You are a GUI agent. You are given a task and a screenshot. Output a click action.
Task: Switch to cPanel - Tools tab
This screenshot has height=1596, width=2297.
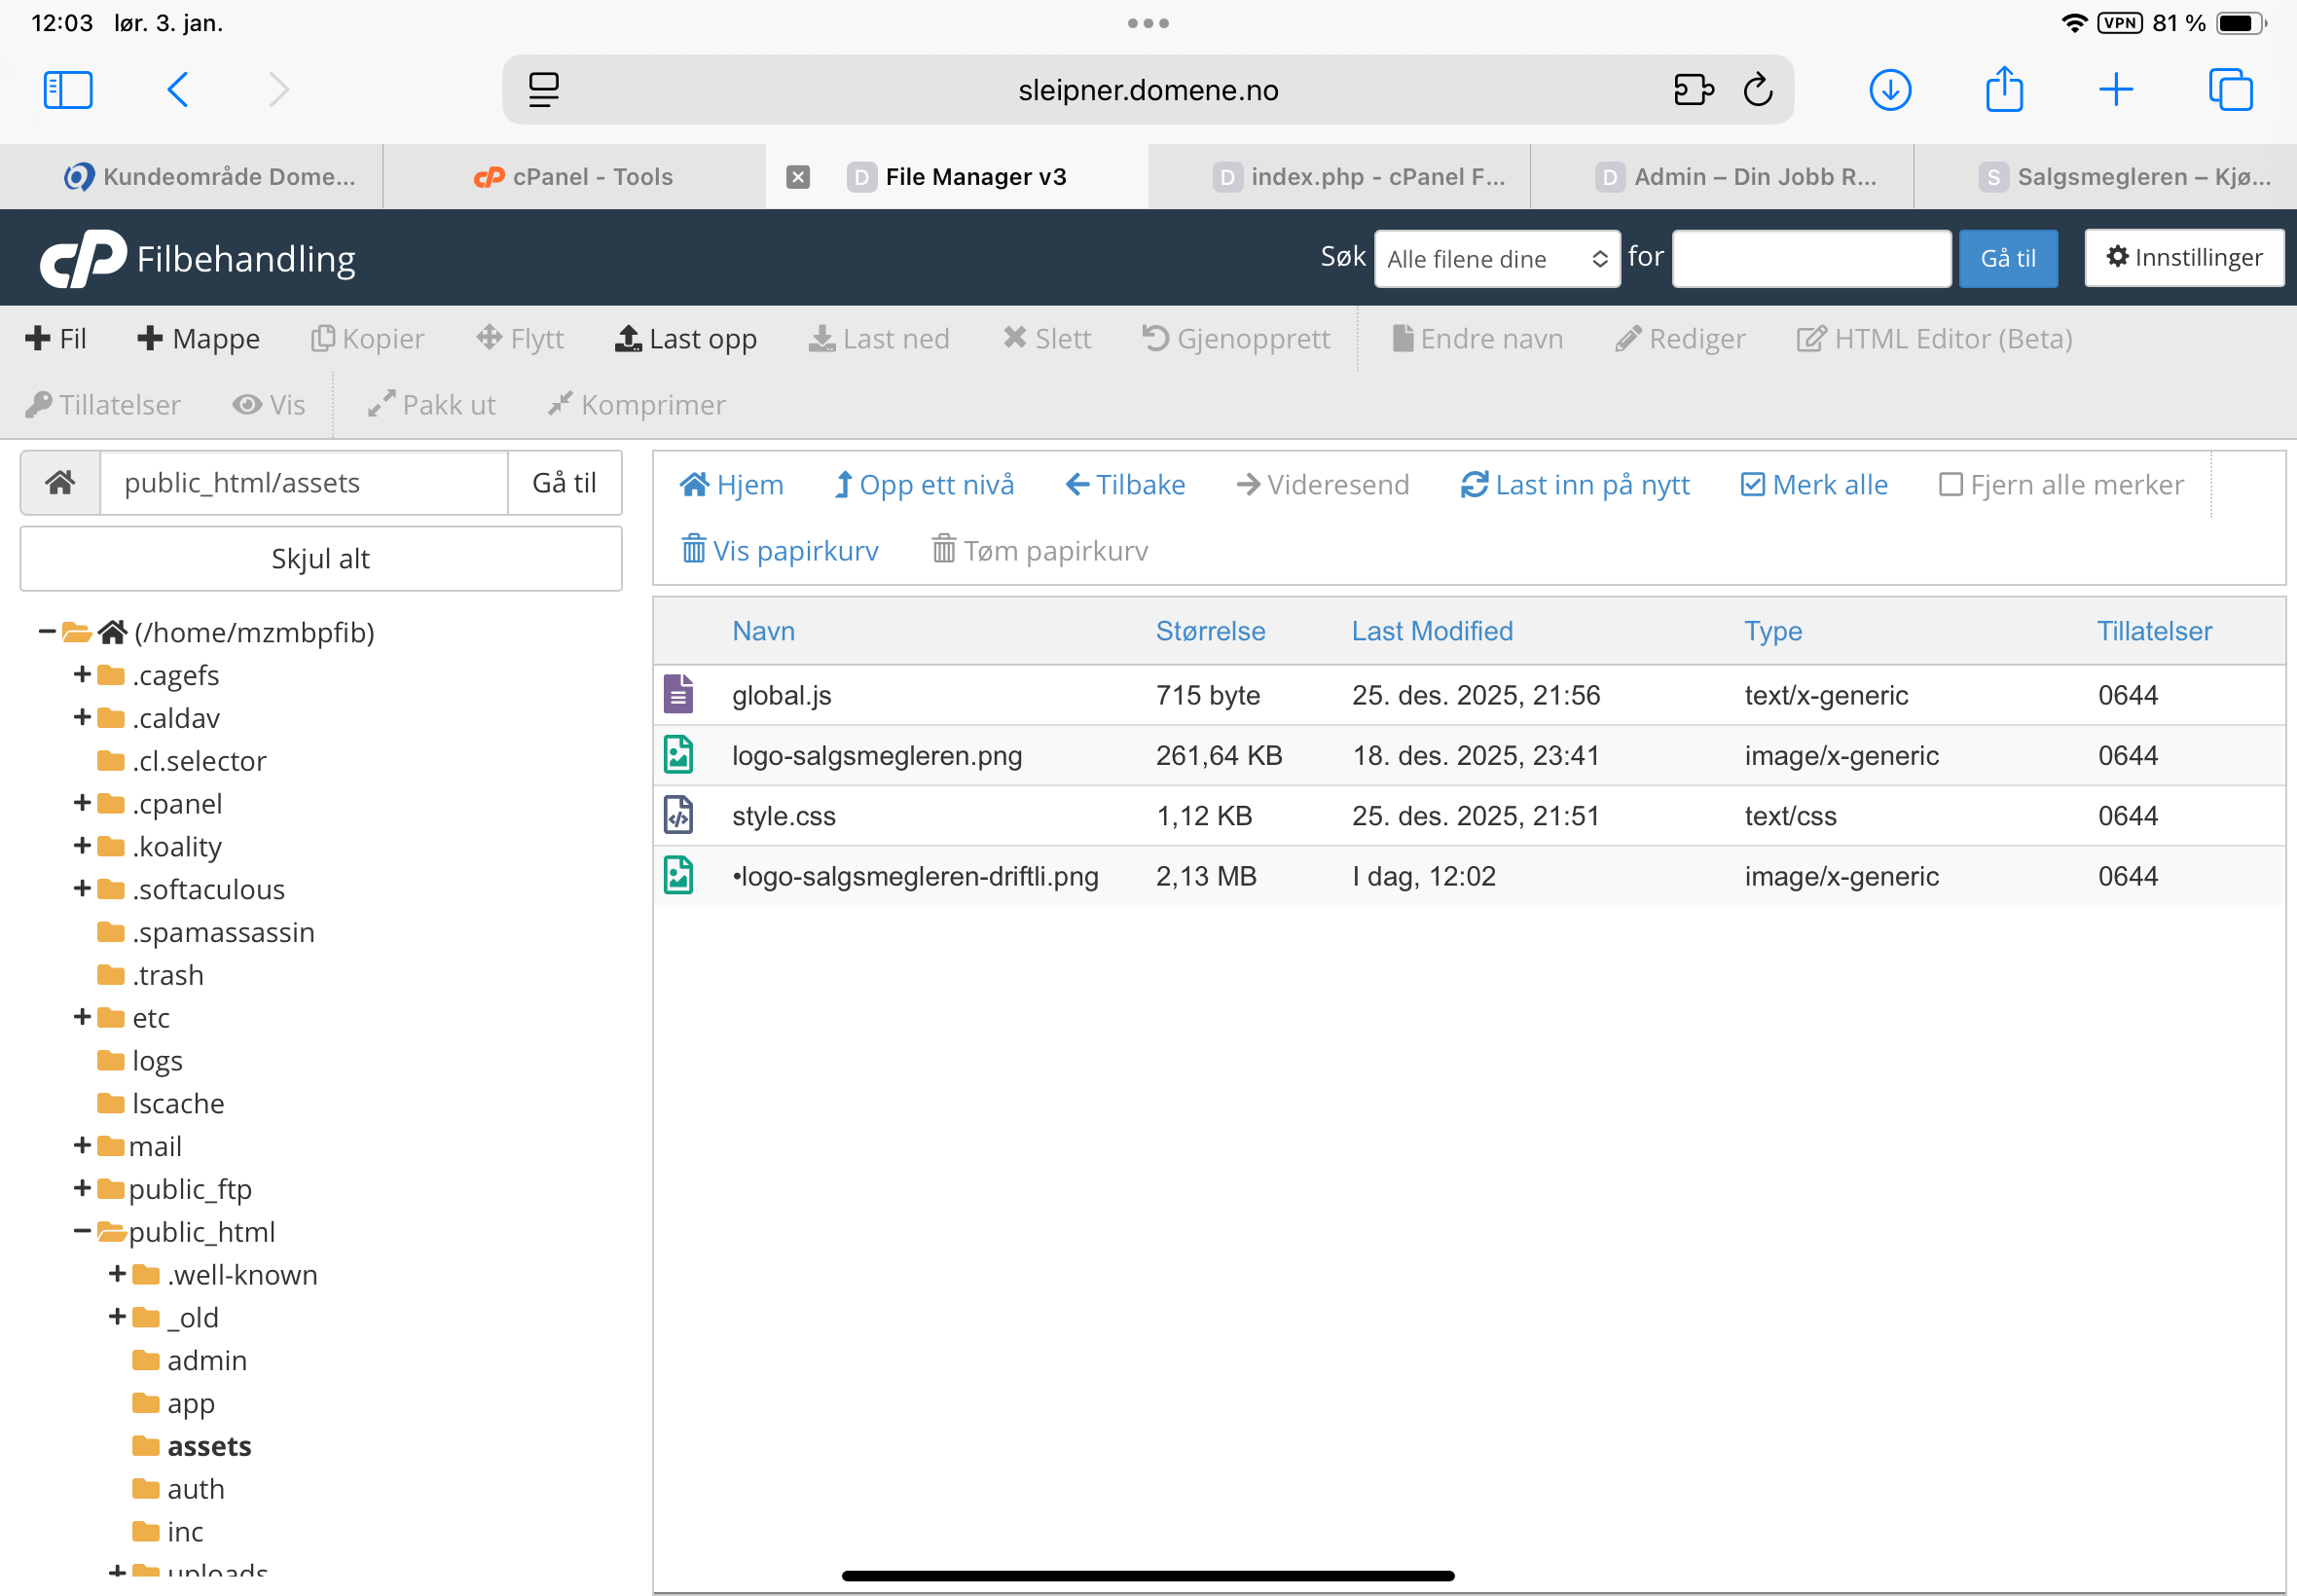click(x=574, y=177)
